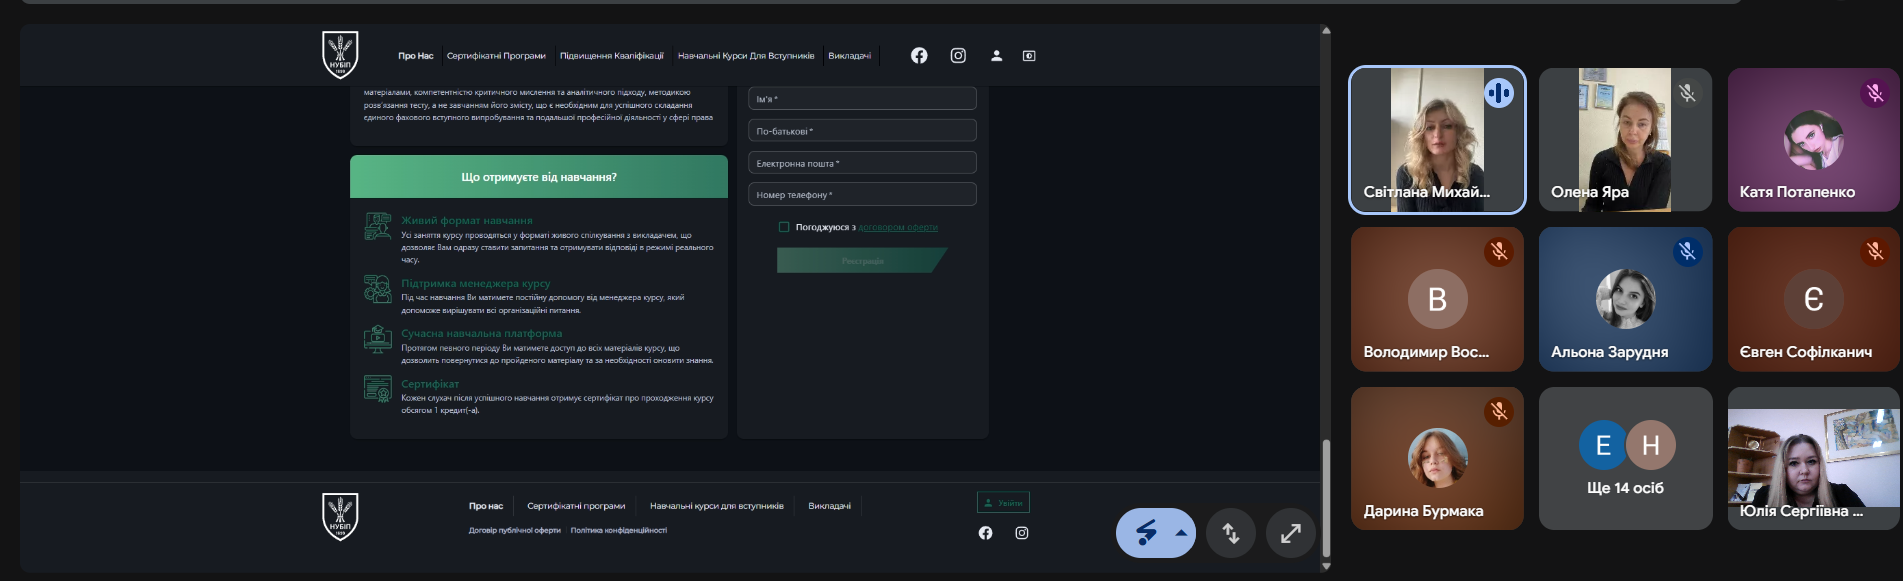Viewport: 1903px width, 581px height.
Task: Open 'Навчальні Курси Для Вступників' menu
Action: (746, 56)
